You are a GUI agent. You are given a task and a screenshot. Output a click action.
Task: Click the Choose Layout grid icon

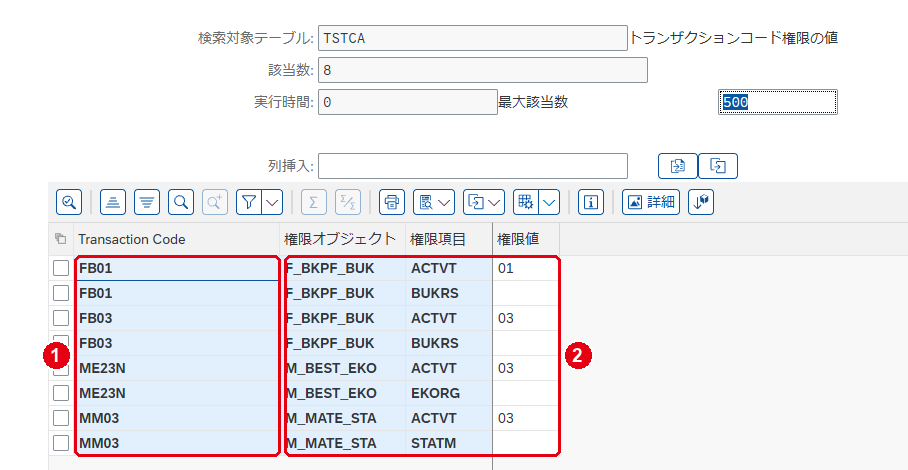pyautogui.click(x=526, y=202)
